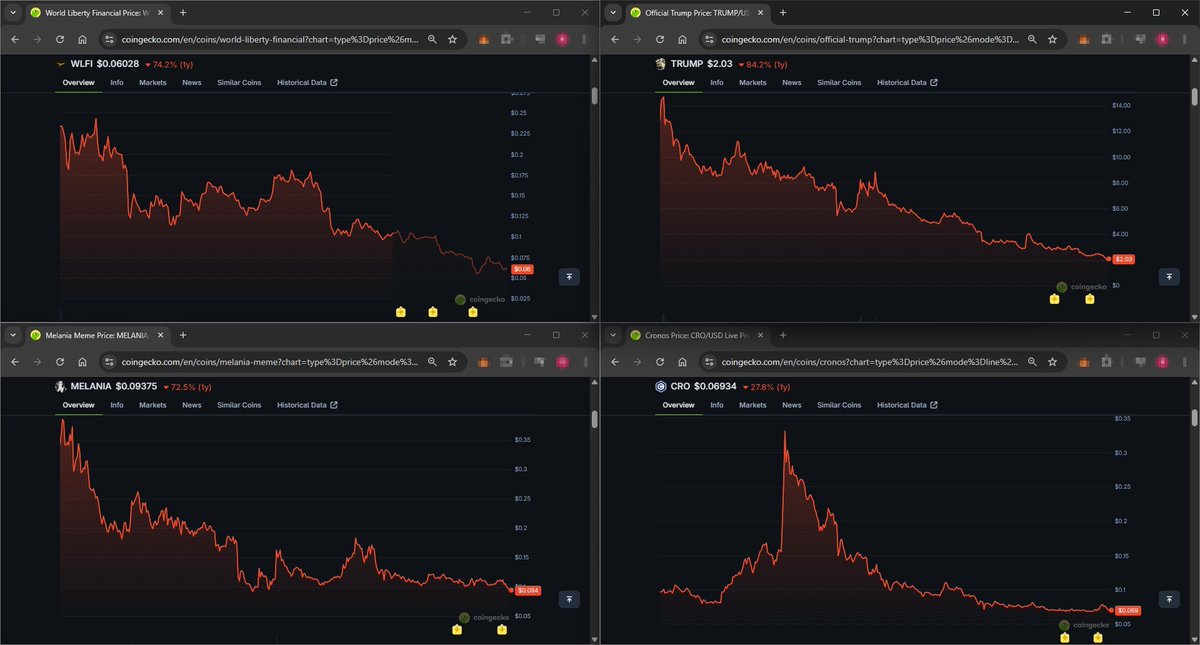Open zoom magnifier in WLFI window address bar
The height and width of the screenshot is (645, 1200).
click(x=432, y=39)
